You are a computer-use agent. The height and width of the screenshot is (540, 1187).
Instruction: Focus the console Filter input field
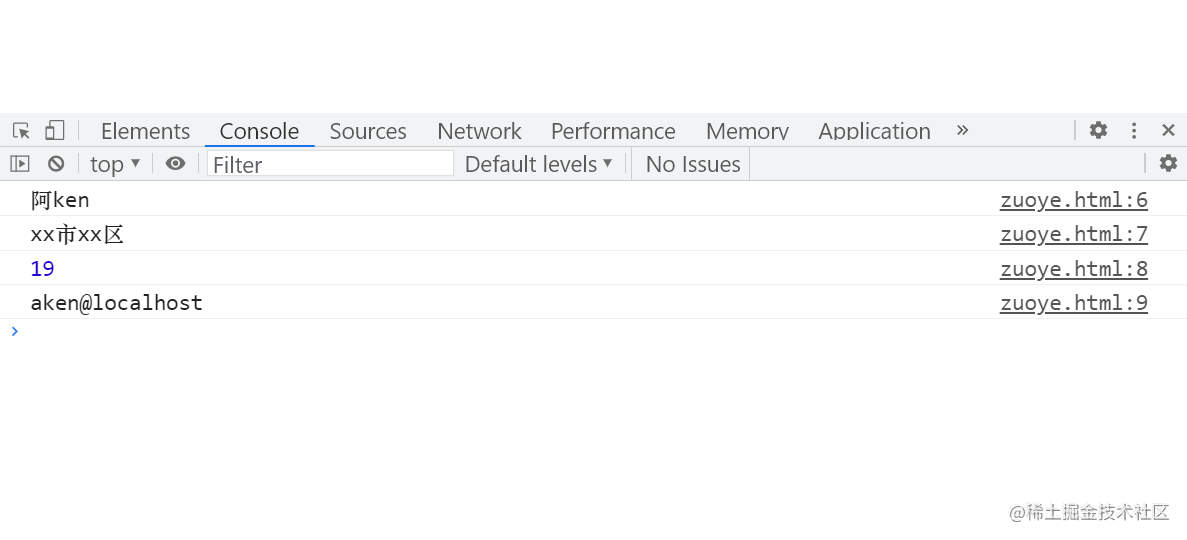coord(330,164)
